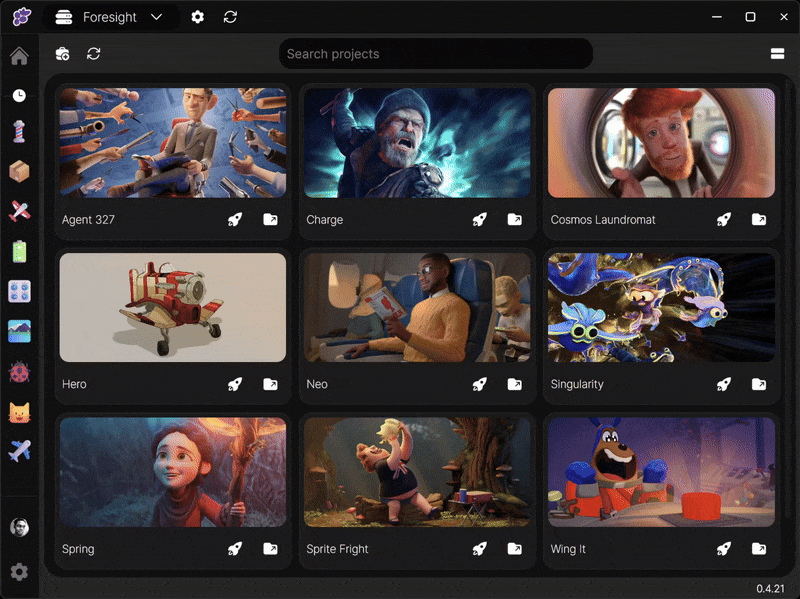Expand the Foresight server dropdown
Image resolution: width=800 pixels, height=599 pixels.
coord(112,17)
